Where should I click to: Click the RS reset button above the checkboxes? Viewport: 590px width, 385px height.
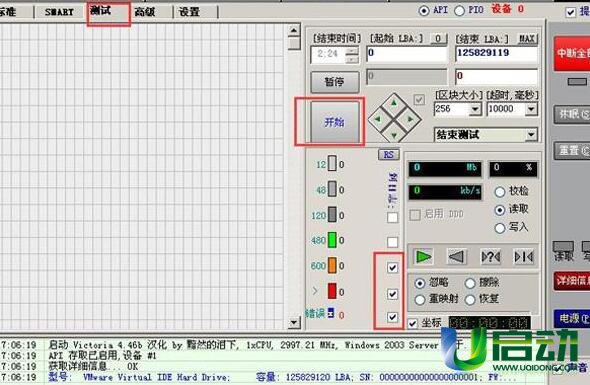(x=388, y=154)
